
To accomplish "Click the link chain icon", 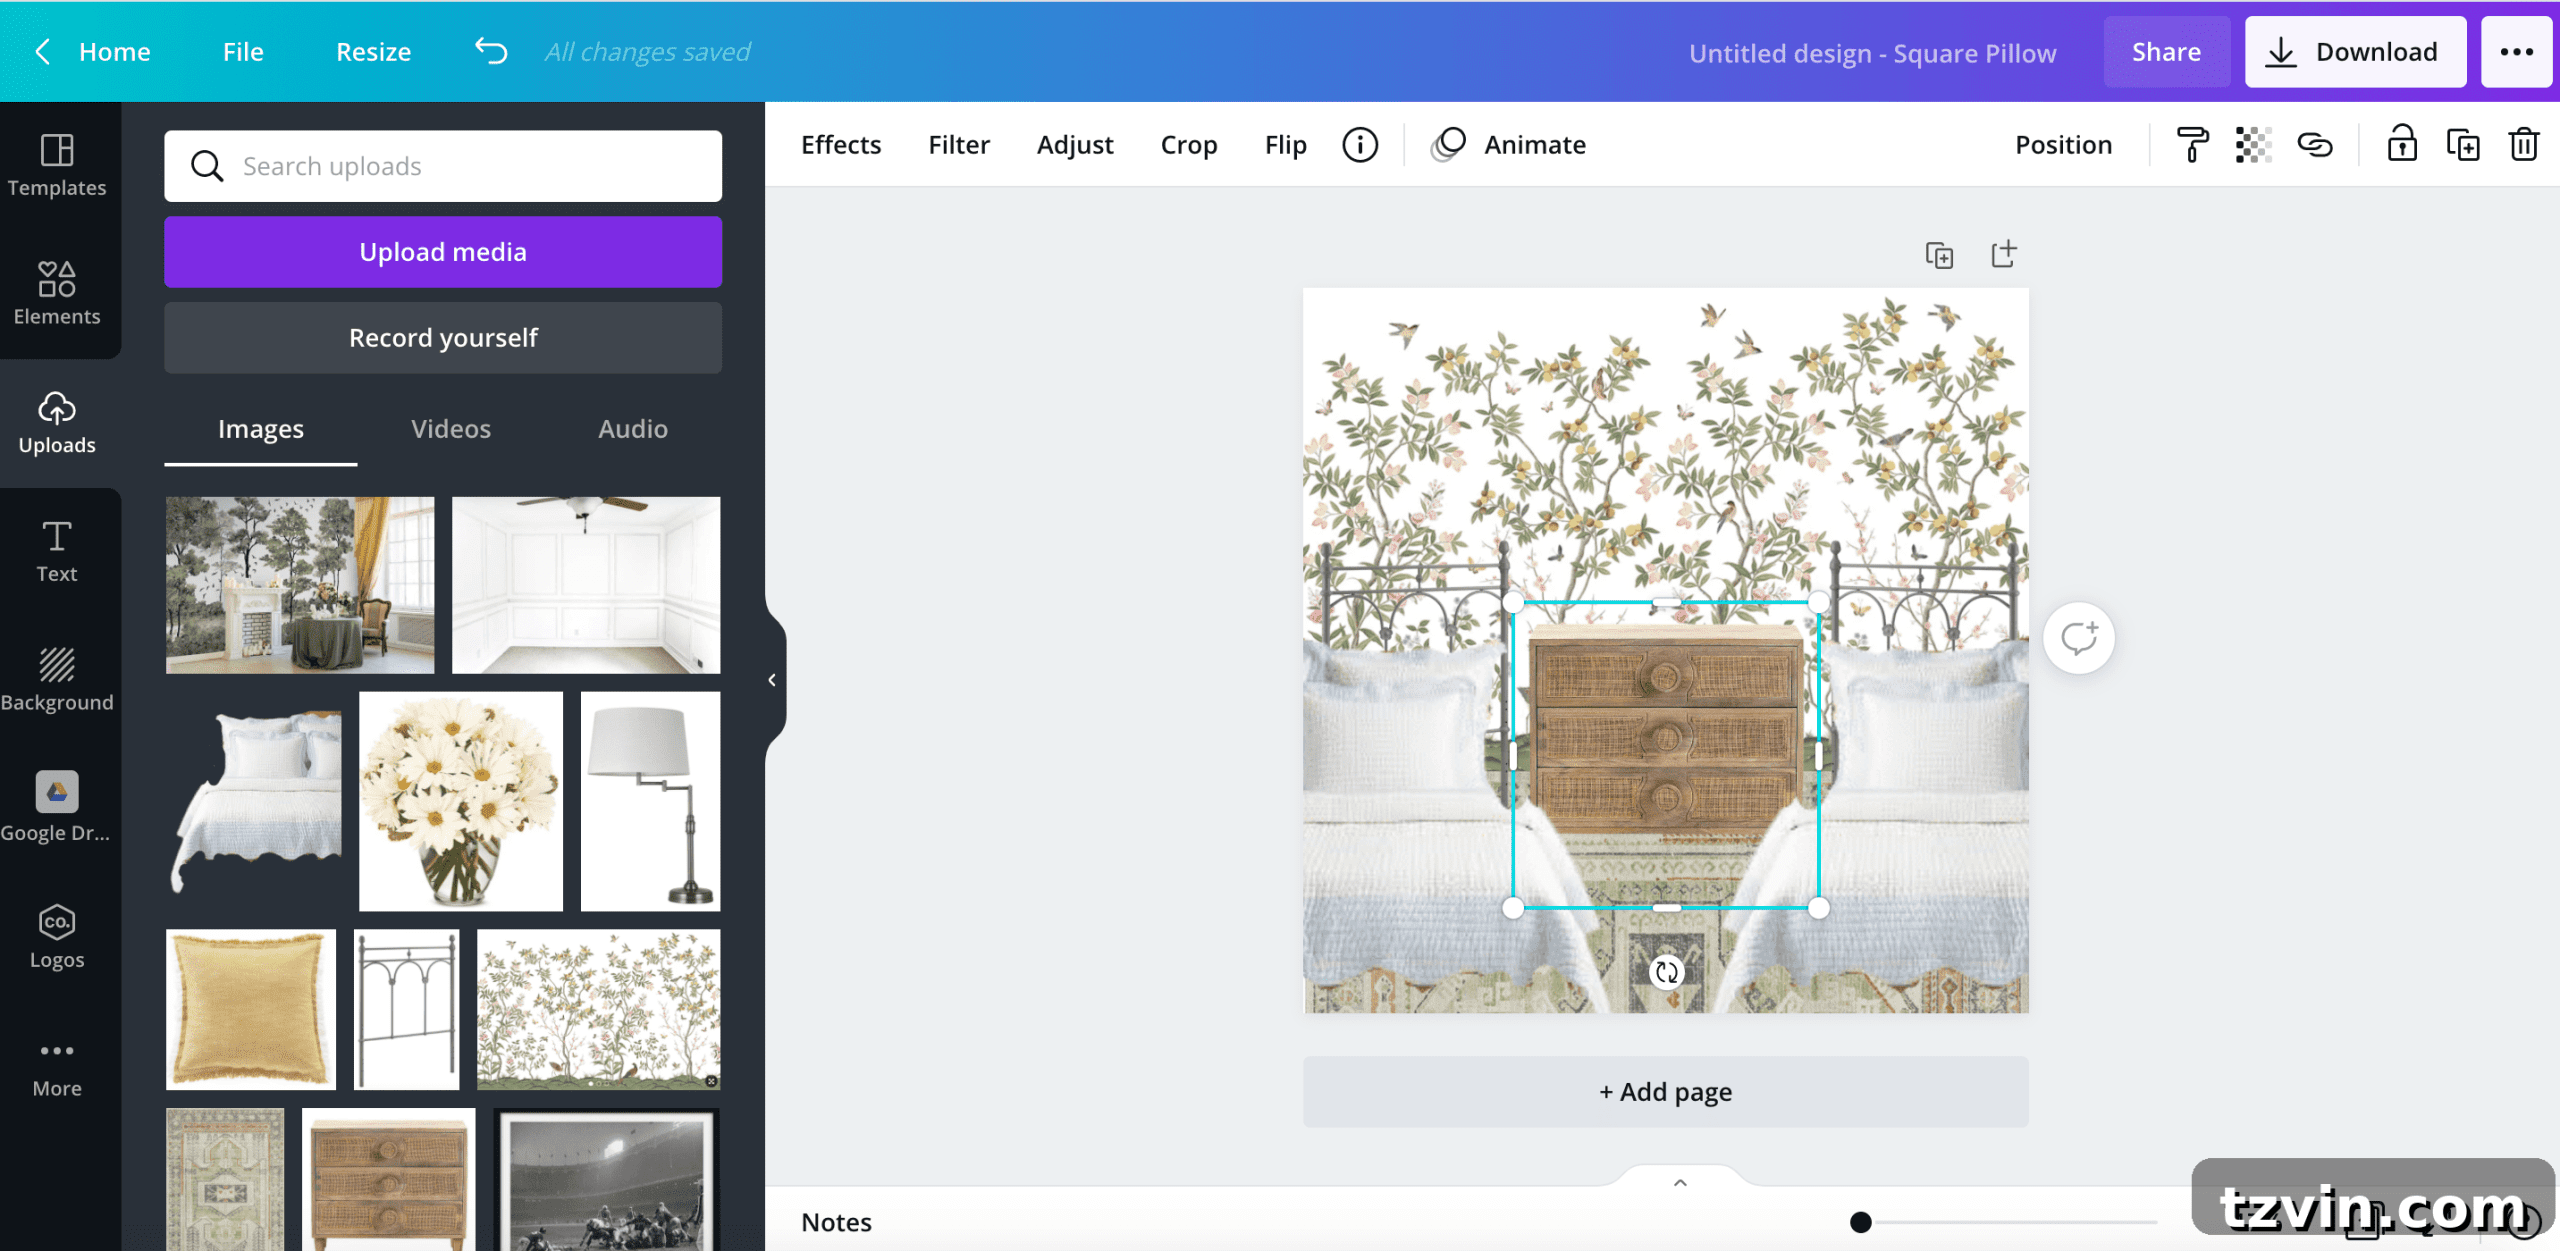I will click(x=2315, y=145).
